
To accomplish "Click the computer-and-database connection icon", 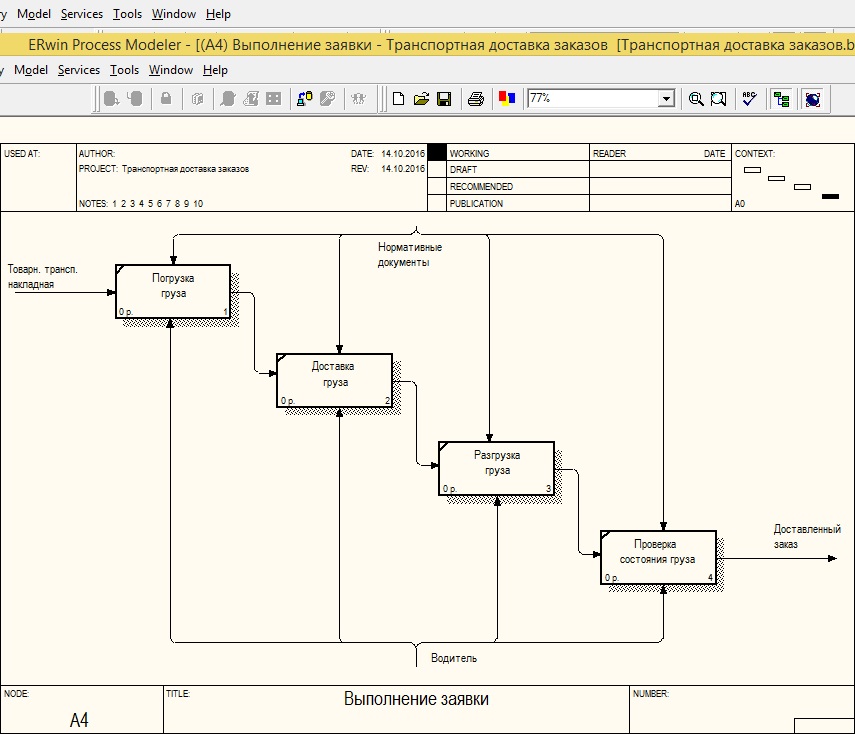I will [304, 98].
